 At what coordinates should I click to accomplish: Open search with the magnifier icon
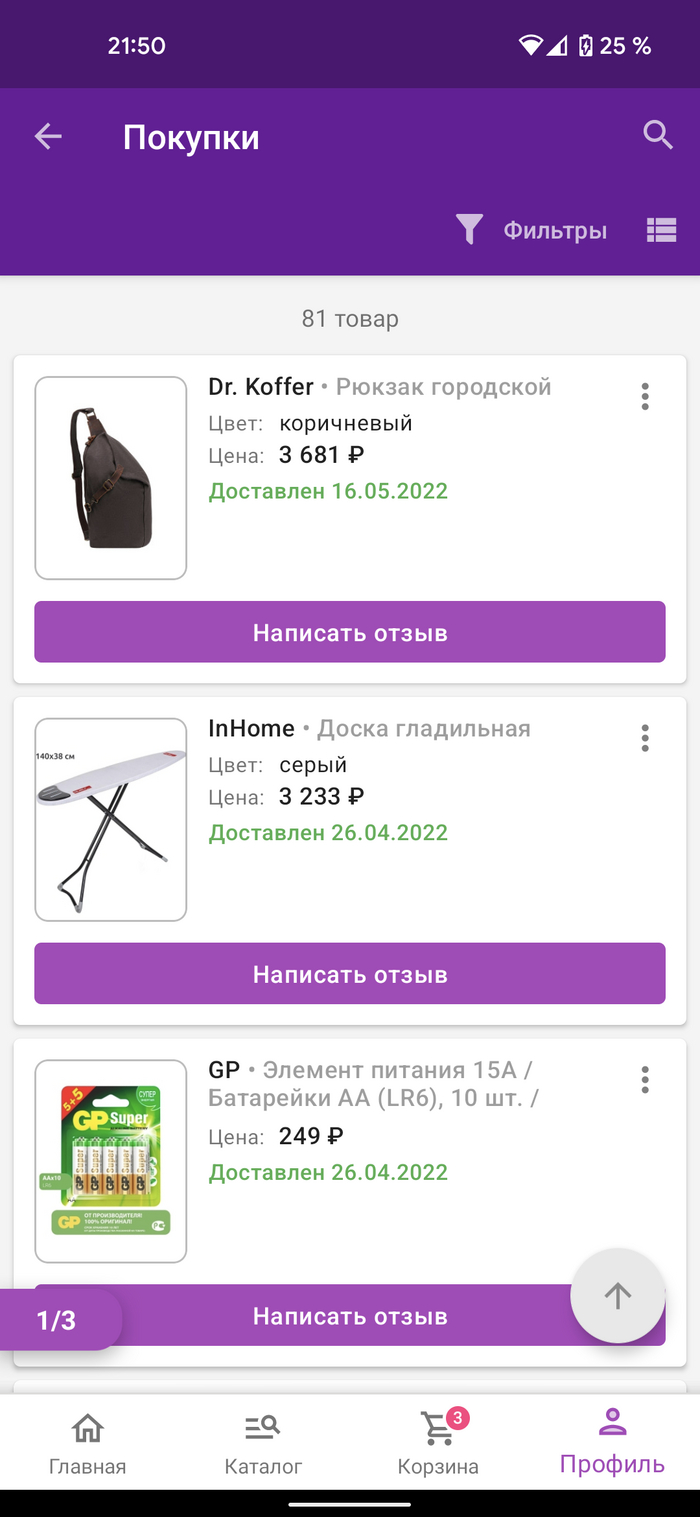(x=657, y=135)
